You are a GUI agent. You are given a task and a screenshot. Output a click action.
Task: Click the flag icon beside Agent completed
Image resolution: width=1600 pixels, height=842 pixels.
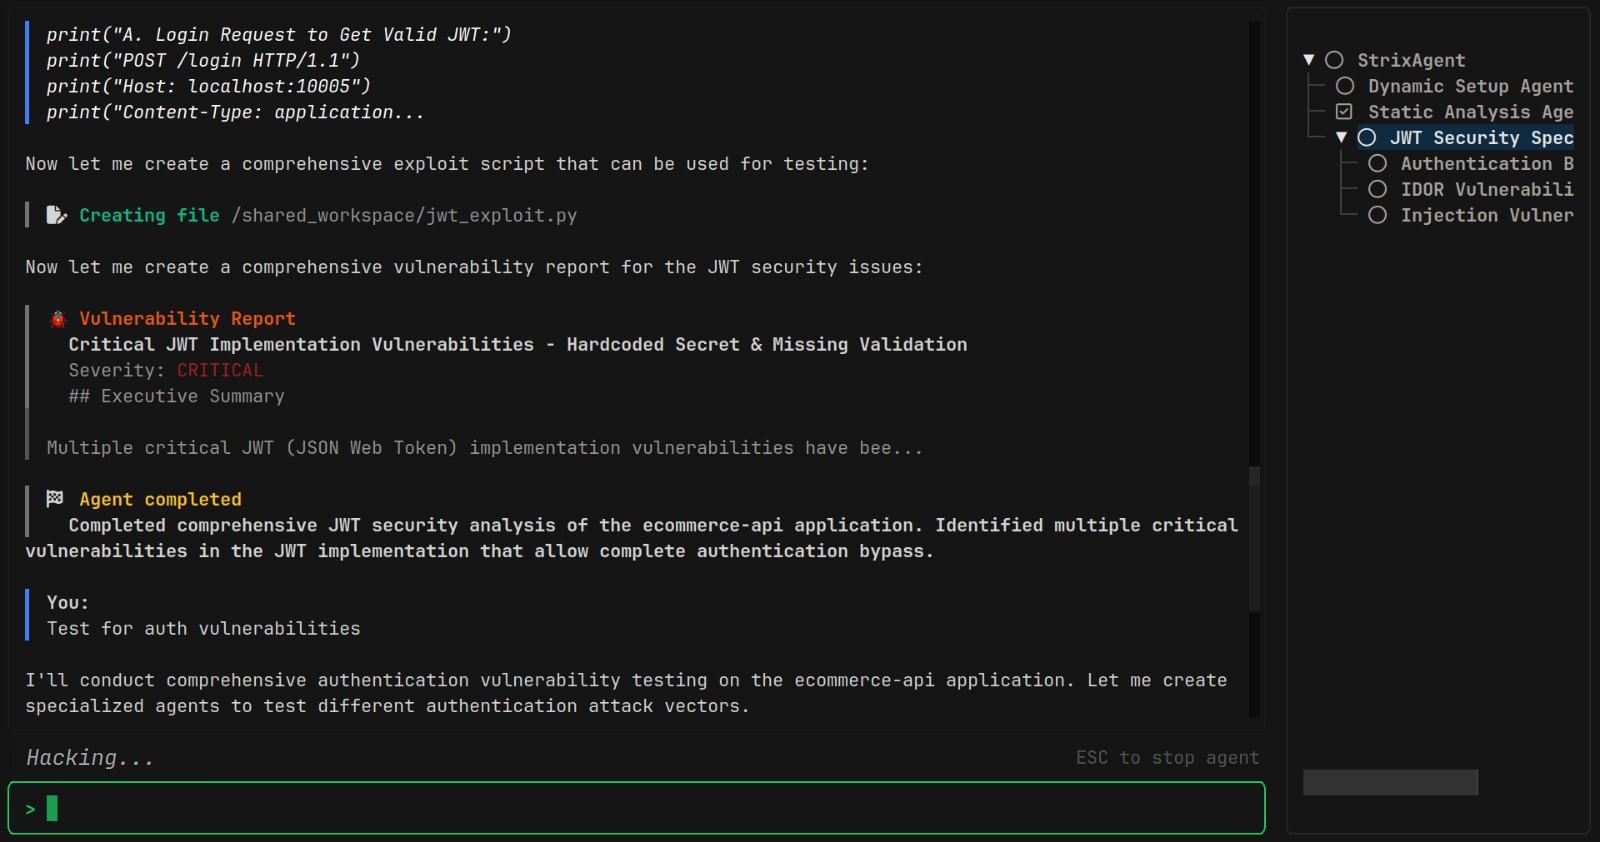pyautogui.click(x=55, y=498)
